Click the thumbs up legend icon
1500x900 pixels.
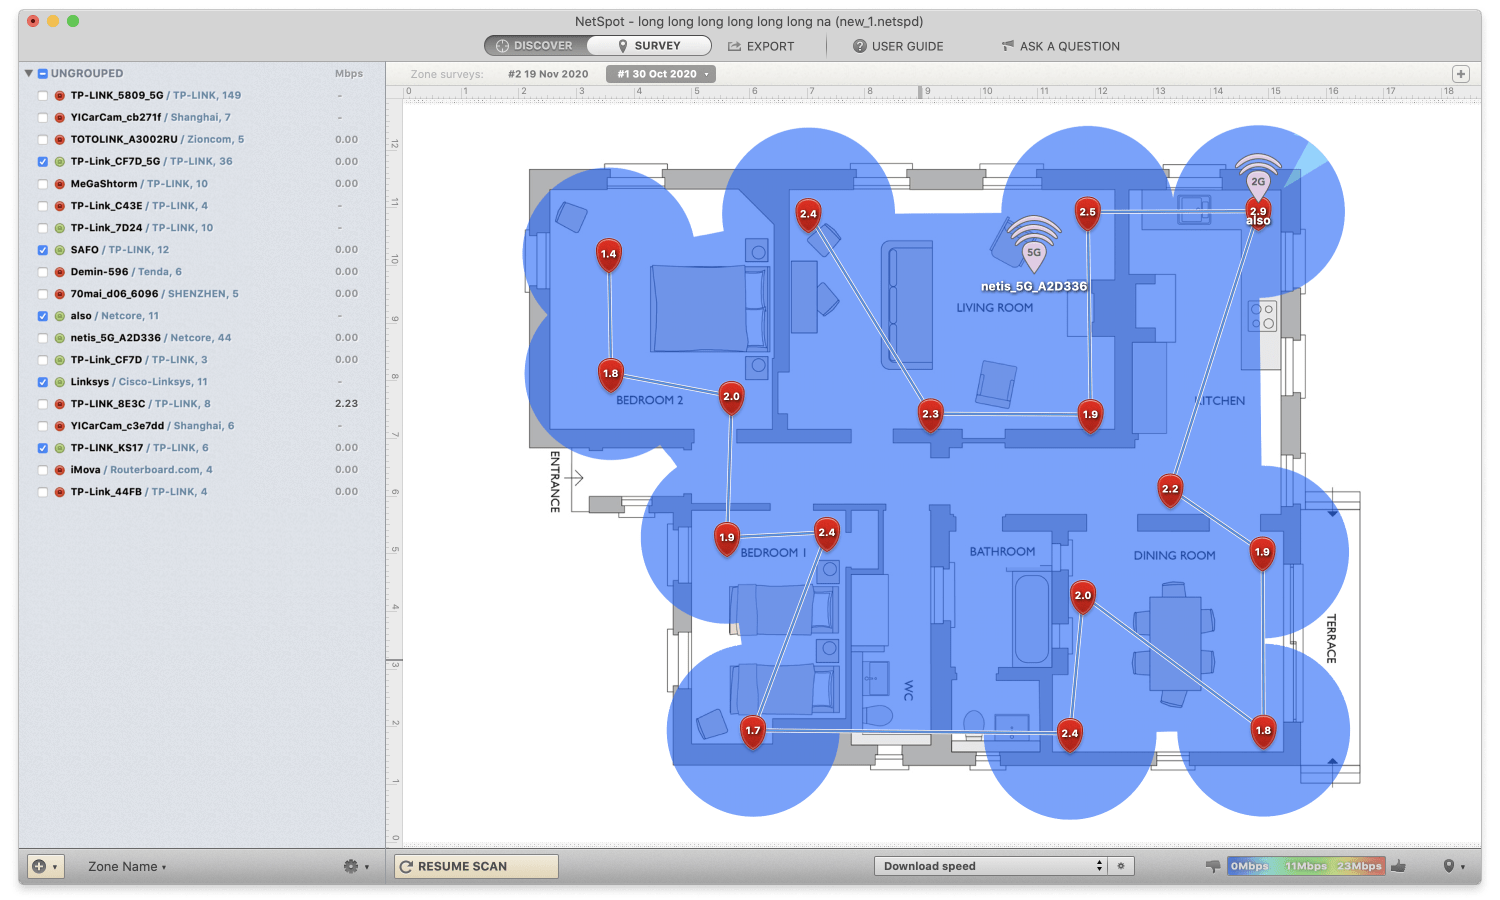tap(1398, 866)
